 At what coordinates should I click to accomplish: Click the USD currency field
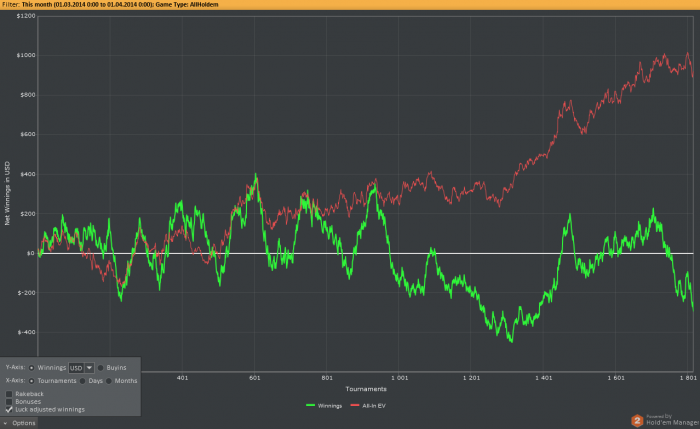tap(76, 368)
